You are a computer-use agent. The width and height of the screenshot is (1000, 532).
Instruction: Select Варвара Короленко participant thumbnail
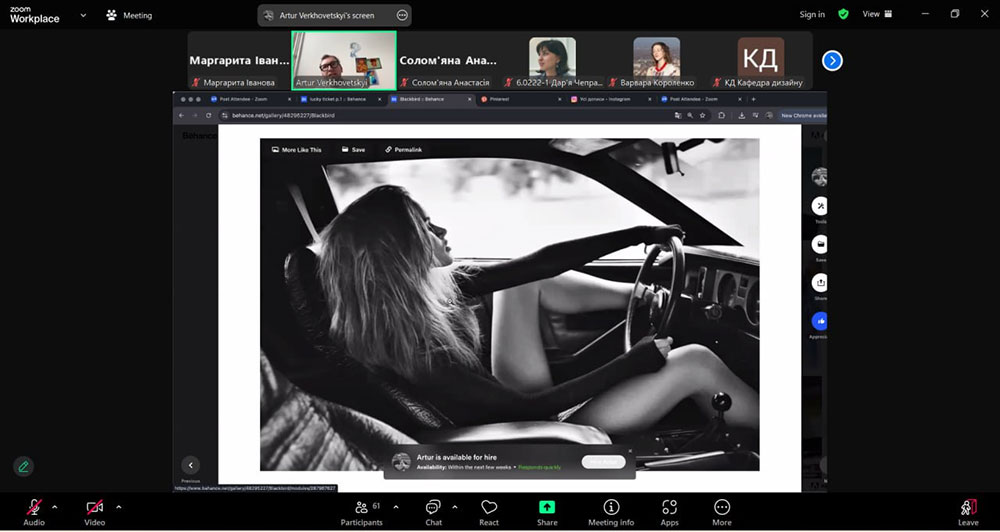click(x=656, y=61)
